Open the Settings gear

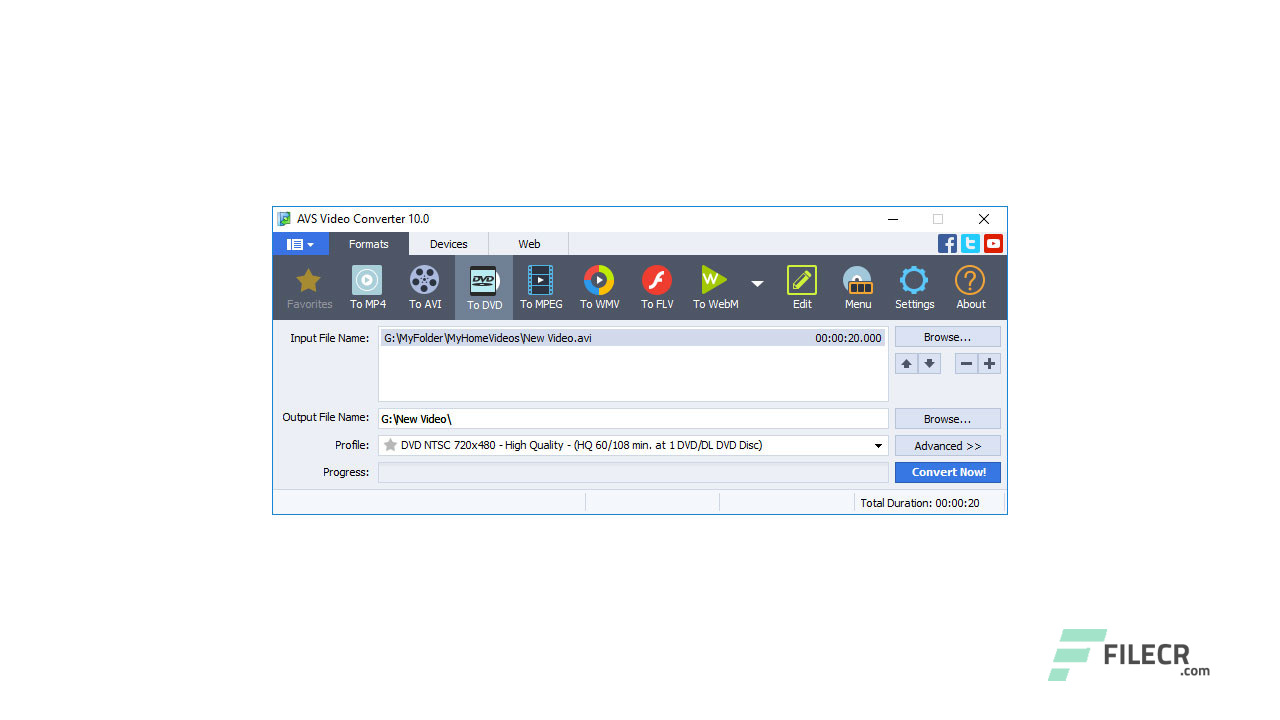point(914,288)
